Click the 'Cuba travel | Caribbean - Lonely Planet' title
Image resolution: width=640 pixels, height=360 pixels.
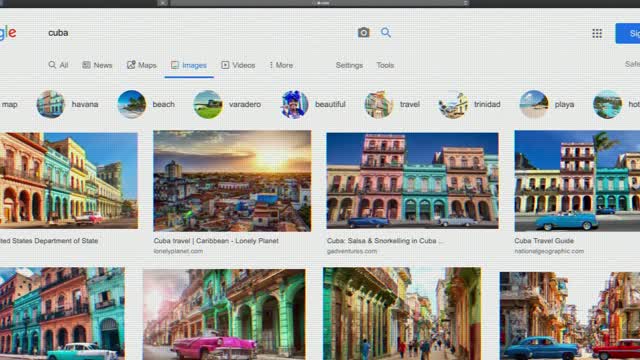click(x=216, y=241)
